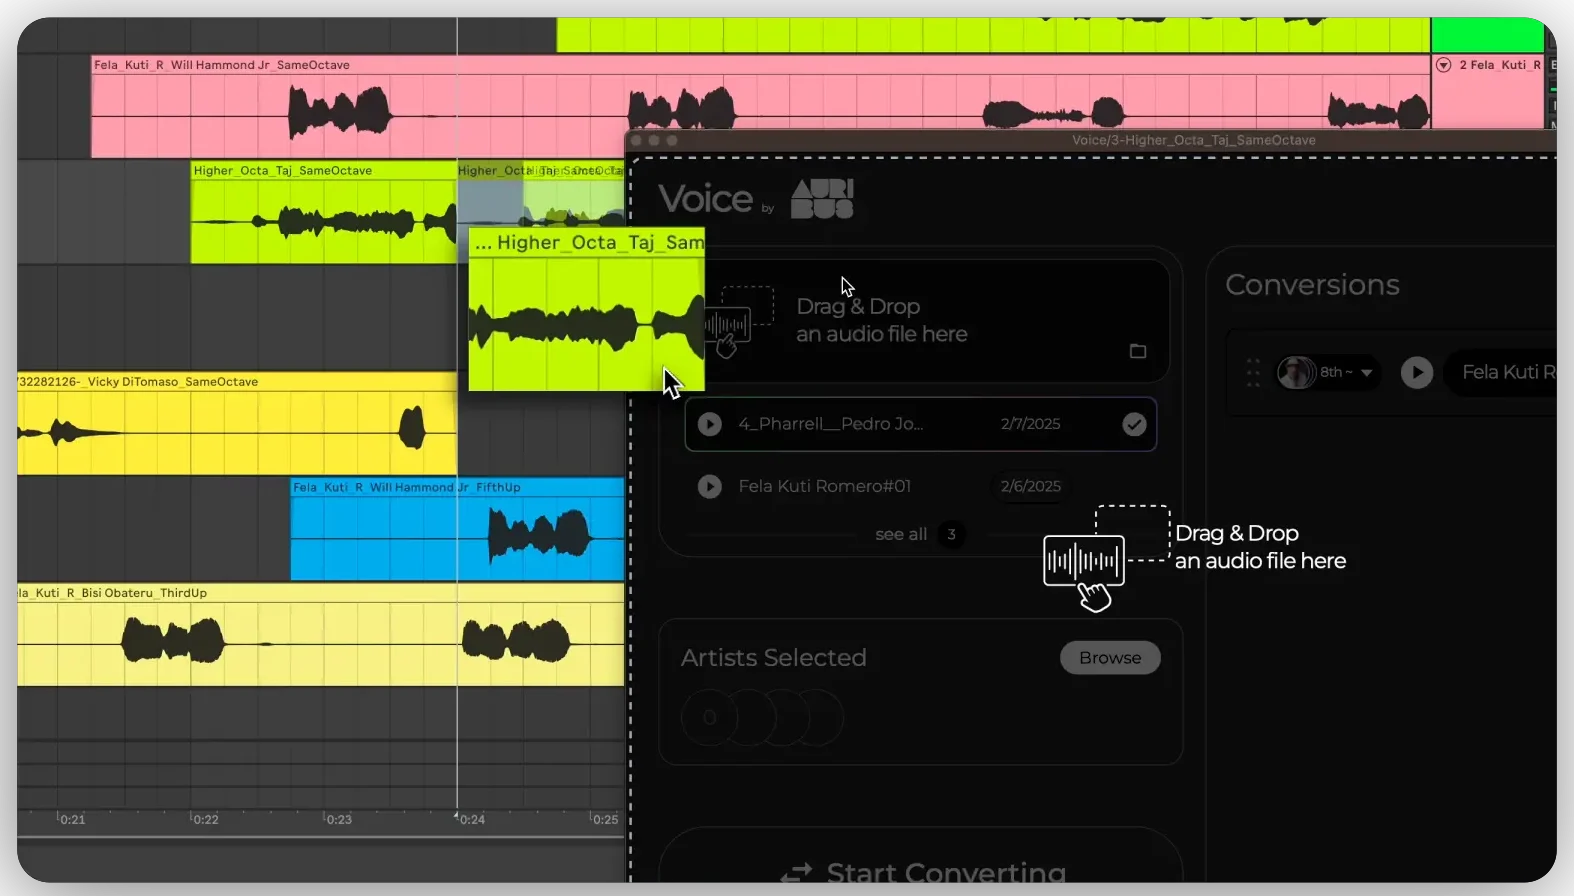The width and height of the screenshot is (1574, 896).
Task: Click the Auribus logo in Voice header
Action: (x=822, y=198)
